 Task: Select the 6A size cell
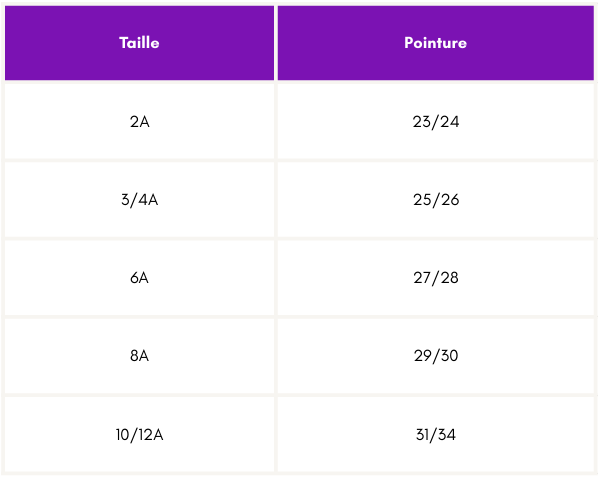[139, 278]
